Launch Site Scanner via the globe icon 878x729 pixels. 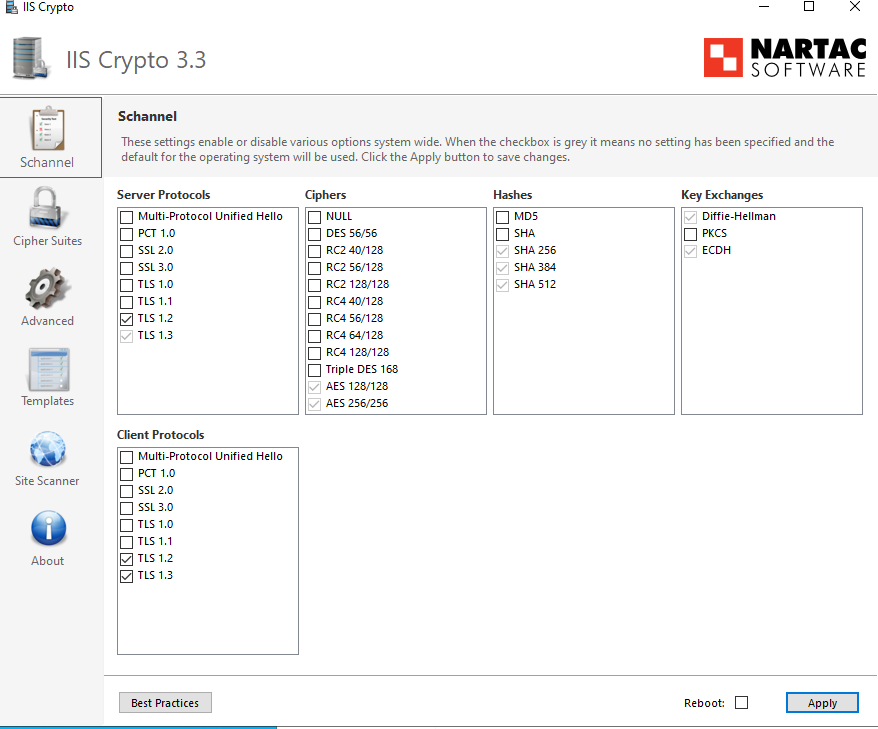coord(48,448)
